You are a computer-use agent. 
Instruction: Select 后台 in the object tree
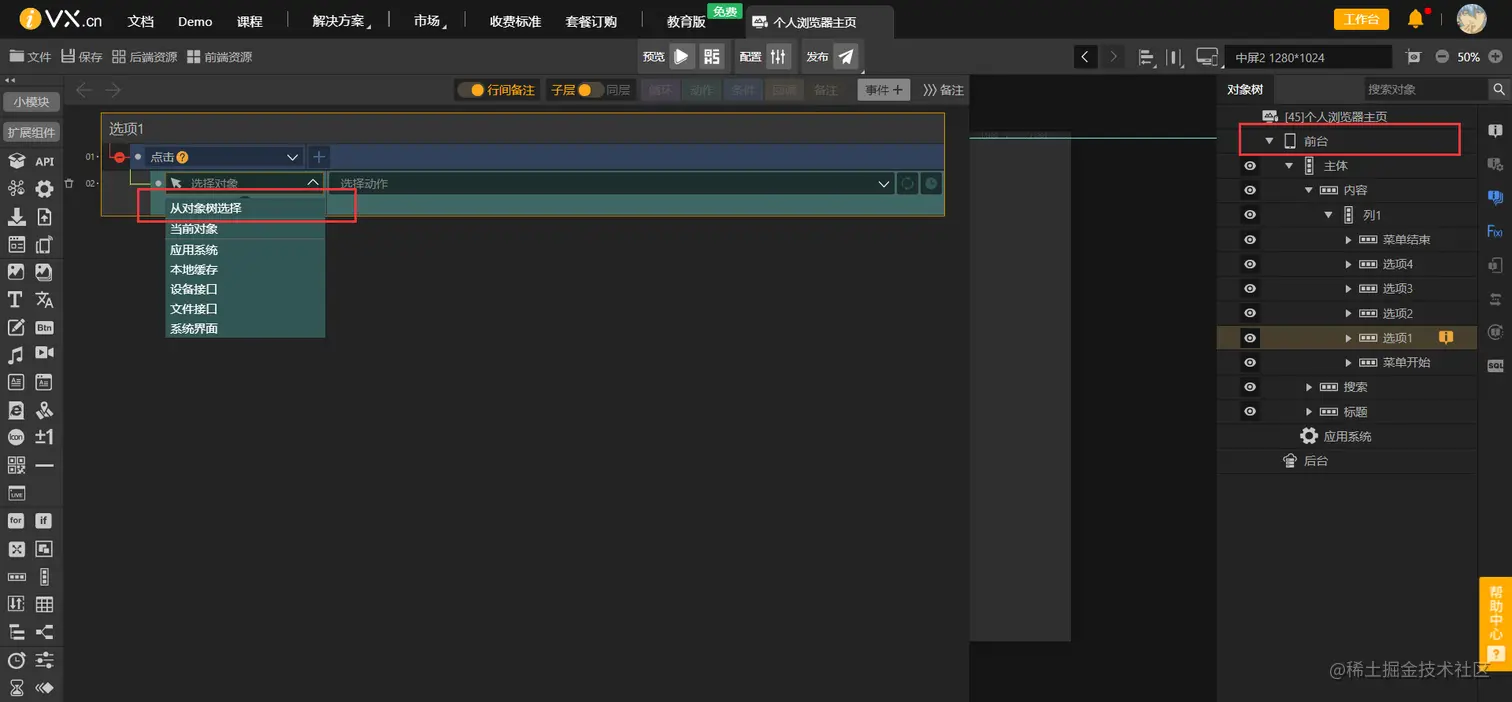pyautogui.click(x=1315, y=461)
